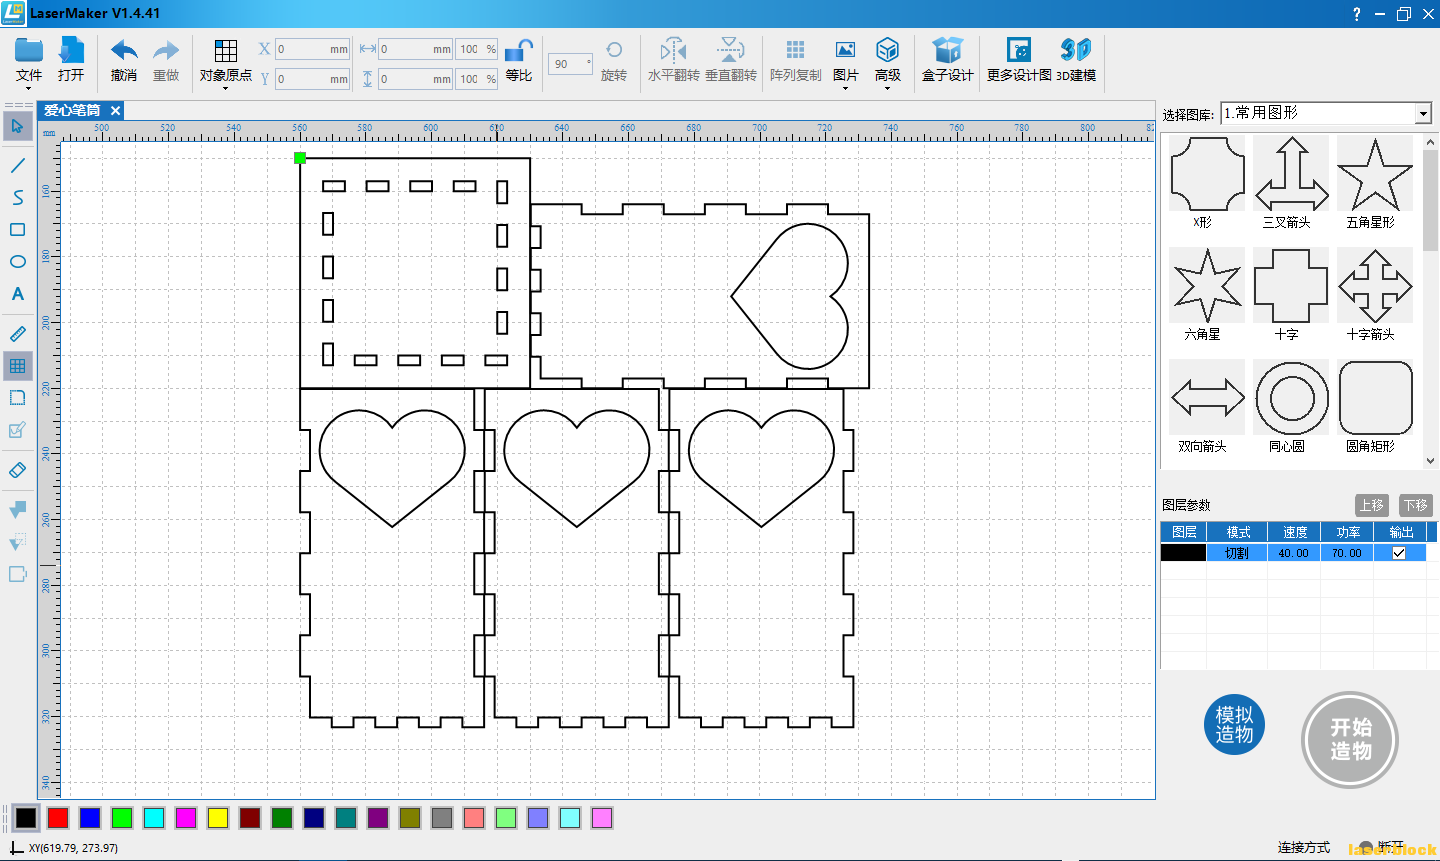Click the 切割 mode cell
This screenshot has width=1440, height=861.
(1237, 552)
